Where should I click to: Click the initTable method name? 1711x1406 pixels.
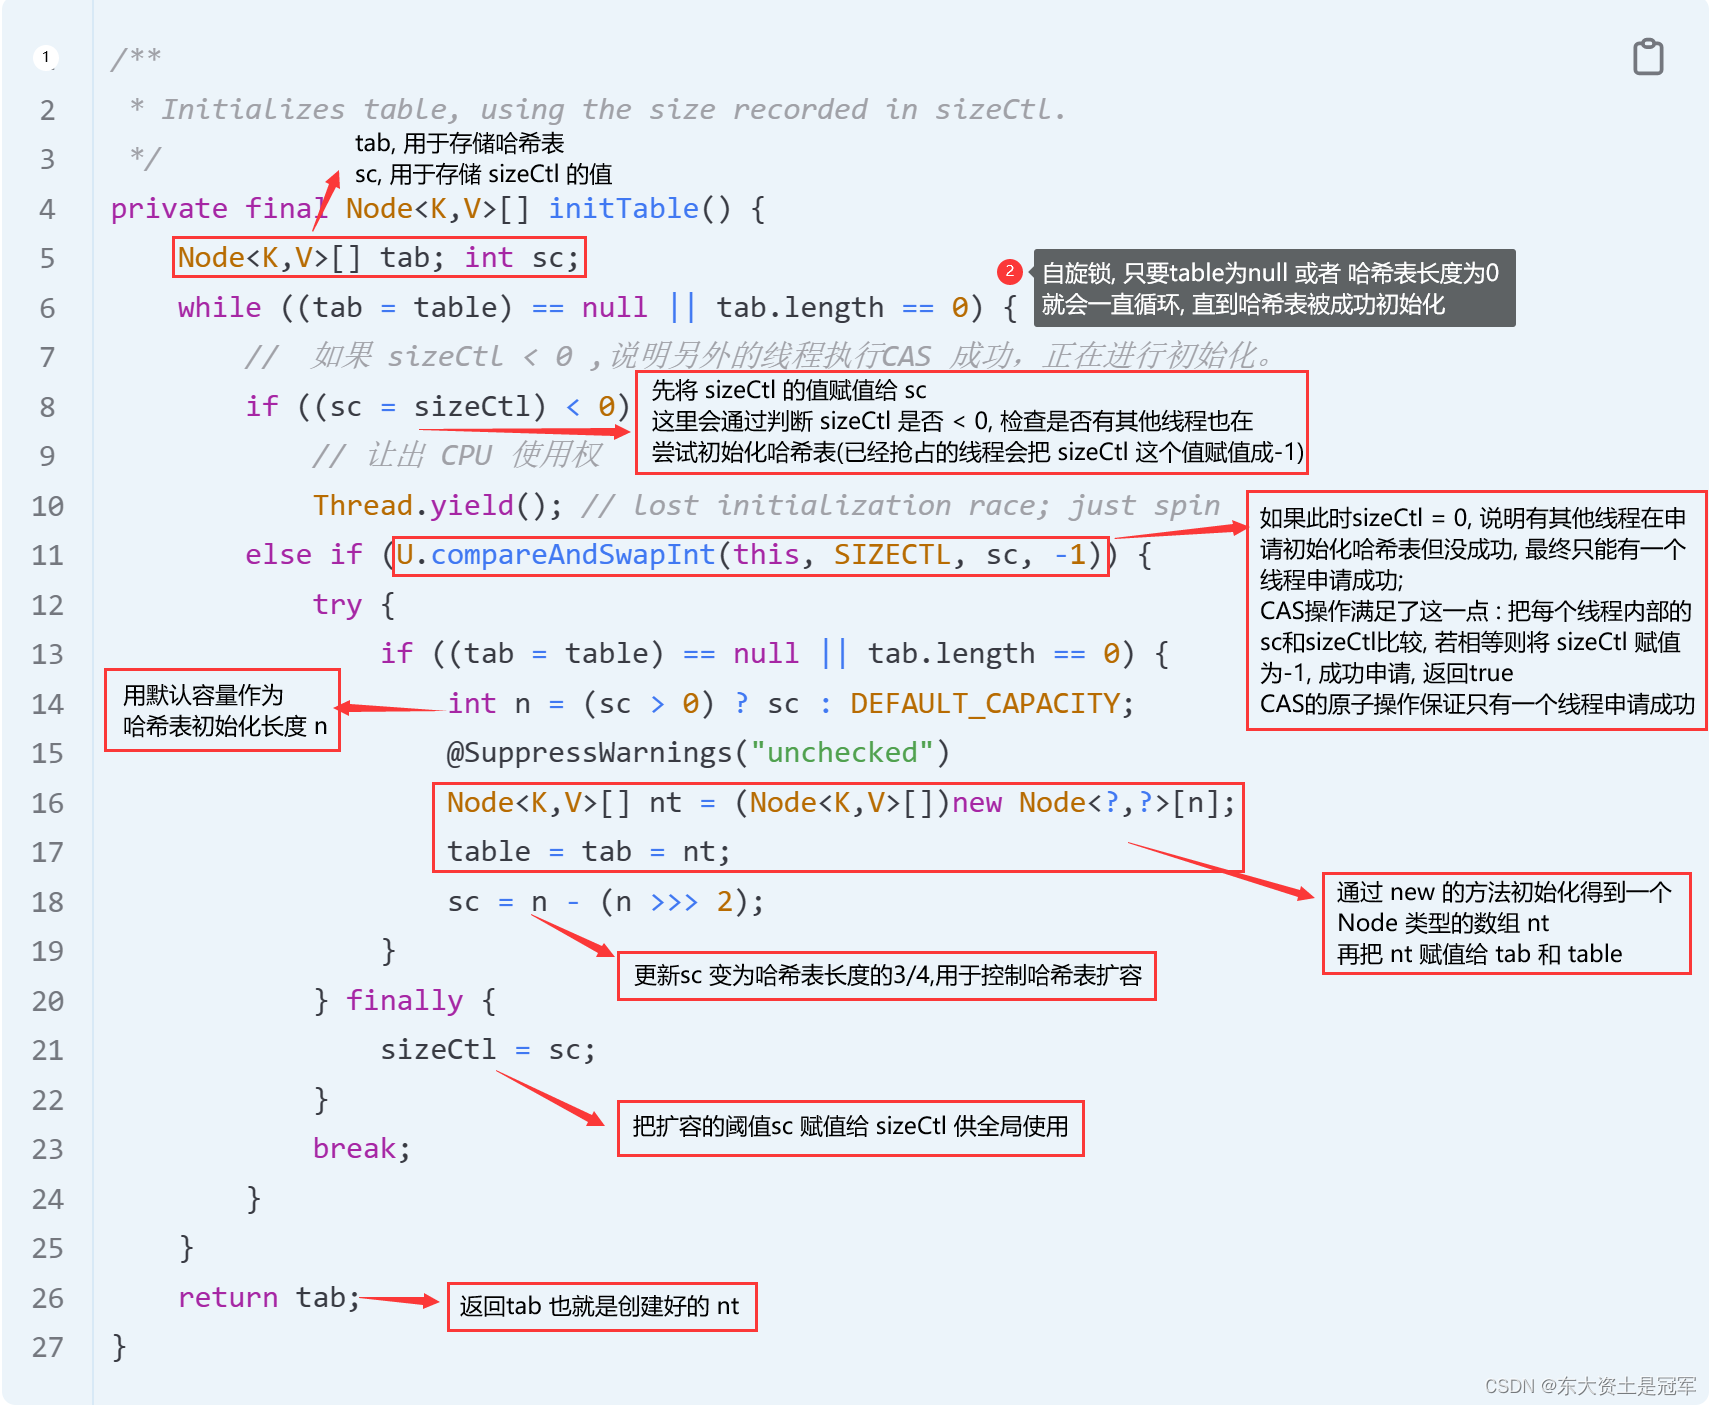point(622,208)
